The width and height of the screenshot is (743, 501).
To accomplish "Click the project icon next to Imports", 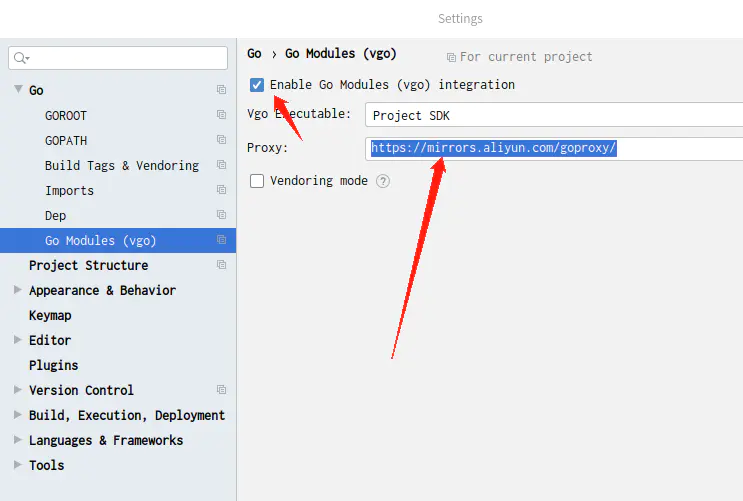I will point(221,190).
